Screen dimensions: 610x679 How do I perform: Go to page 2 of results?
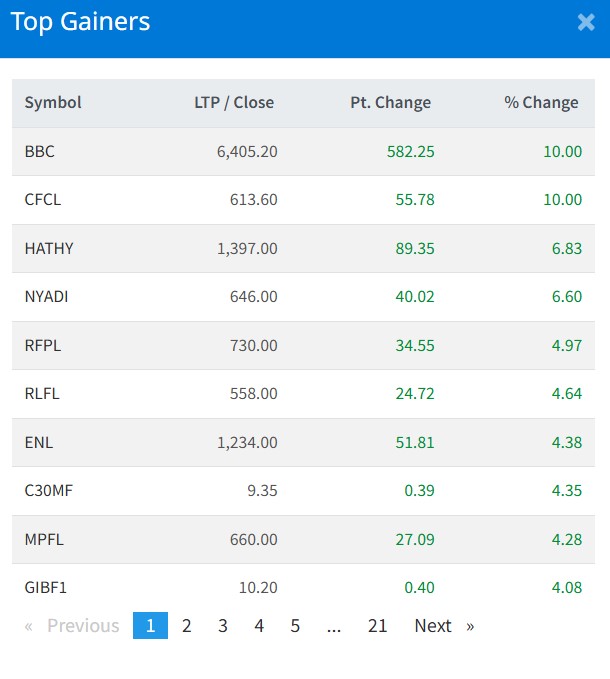pos(186,626)
